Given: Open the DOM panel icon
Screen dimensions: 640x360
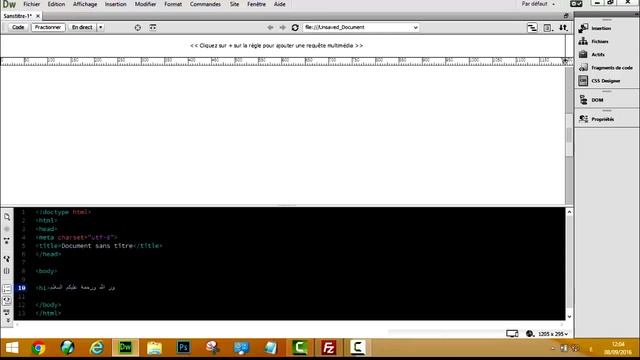Looking at the screenshot, I should pyautogui.click(x=583, y=100).
